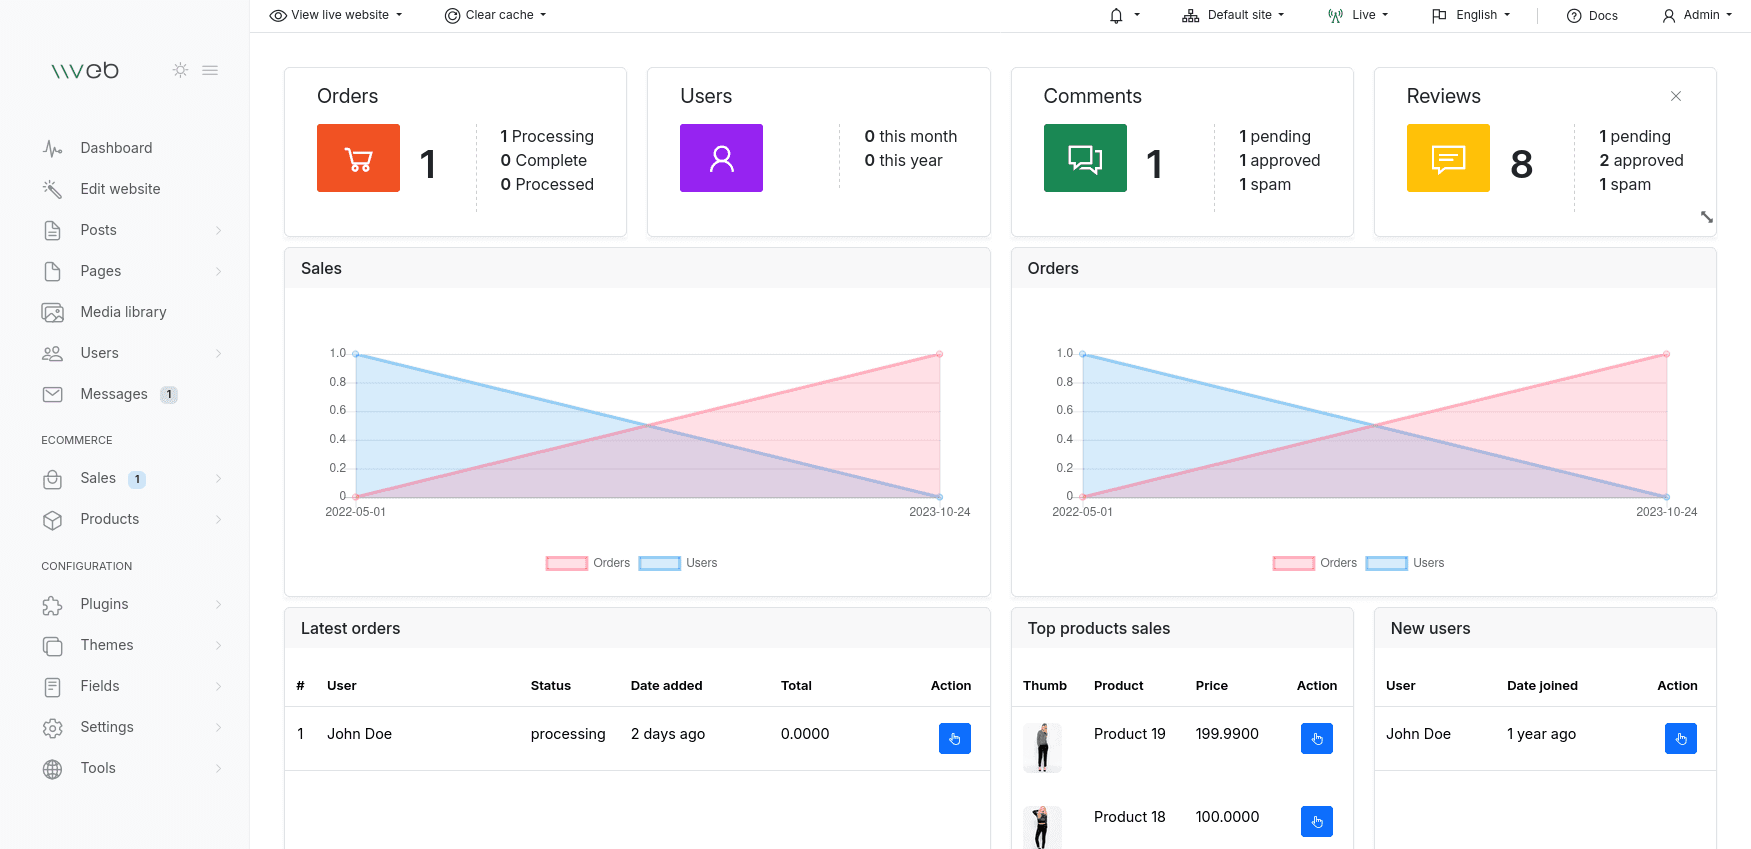1751x849 pixels.
Task: Open Edit website from the sidebar
Action: [120, 189]
